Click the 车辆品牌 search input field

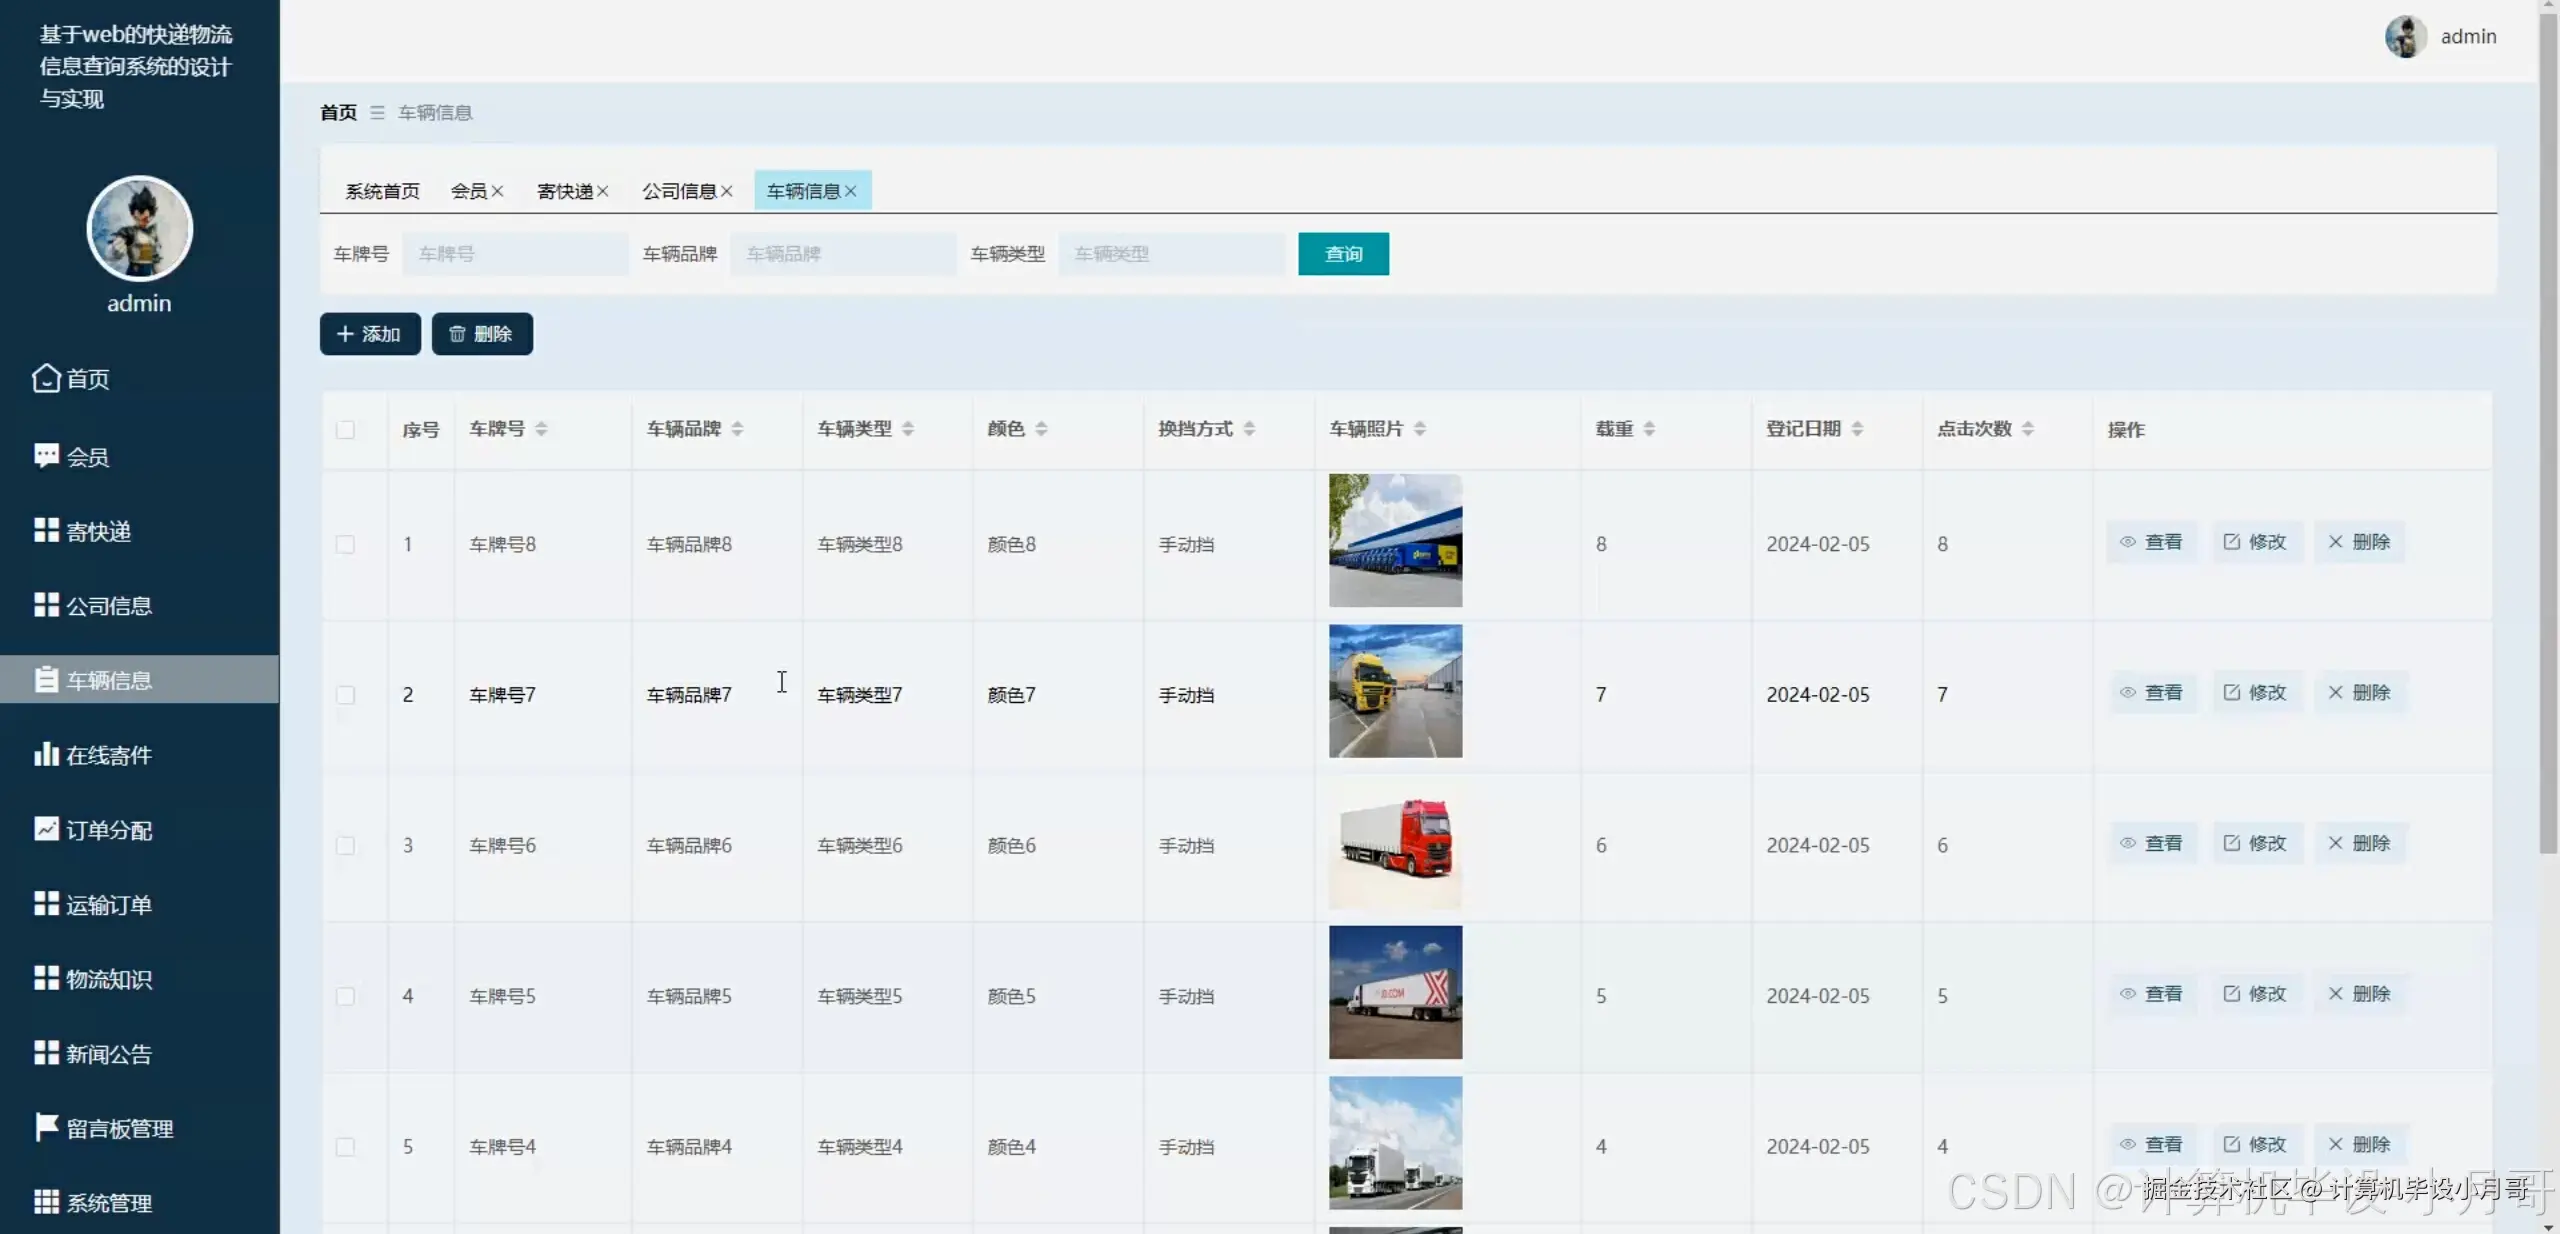tap(842, 254)
